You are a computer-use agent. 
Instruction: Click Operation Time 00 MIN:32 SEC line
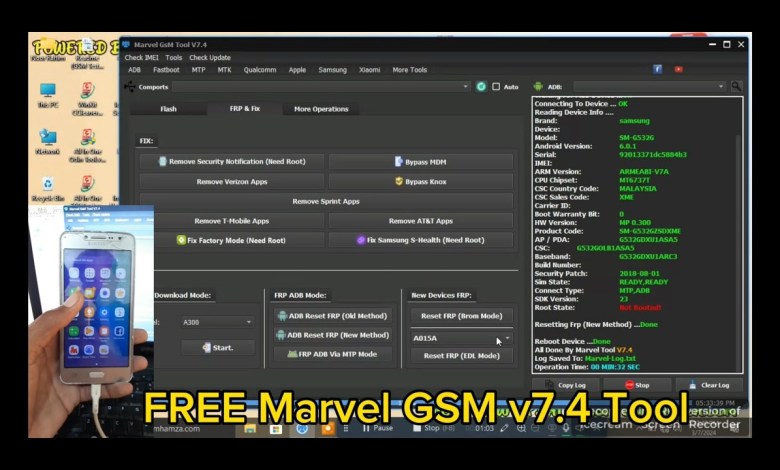click(587, 367)
